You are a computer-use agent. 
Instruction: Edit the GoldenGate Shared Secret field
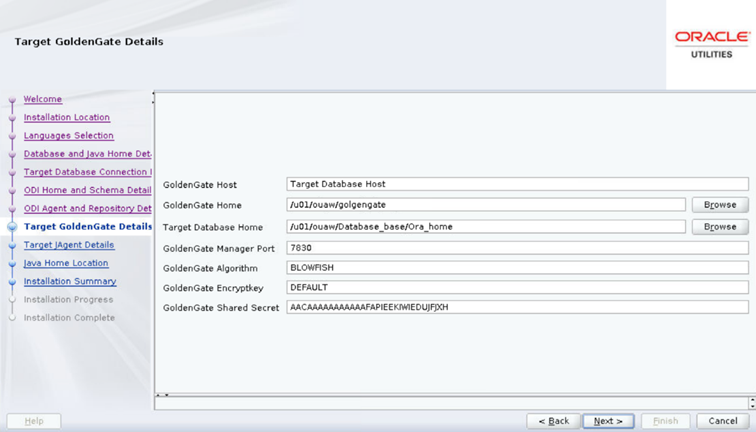[517, 307]
